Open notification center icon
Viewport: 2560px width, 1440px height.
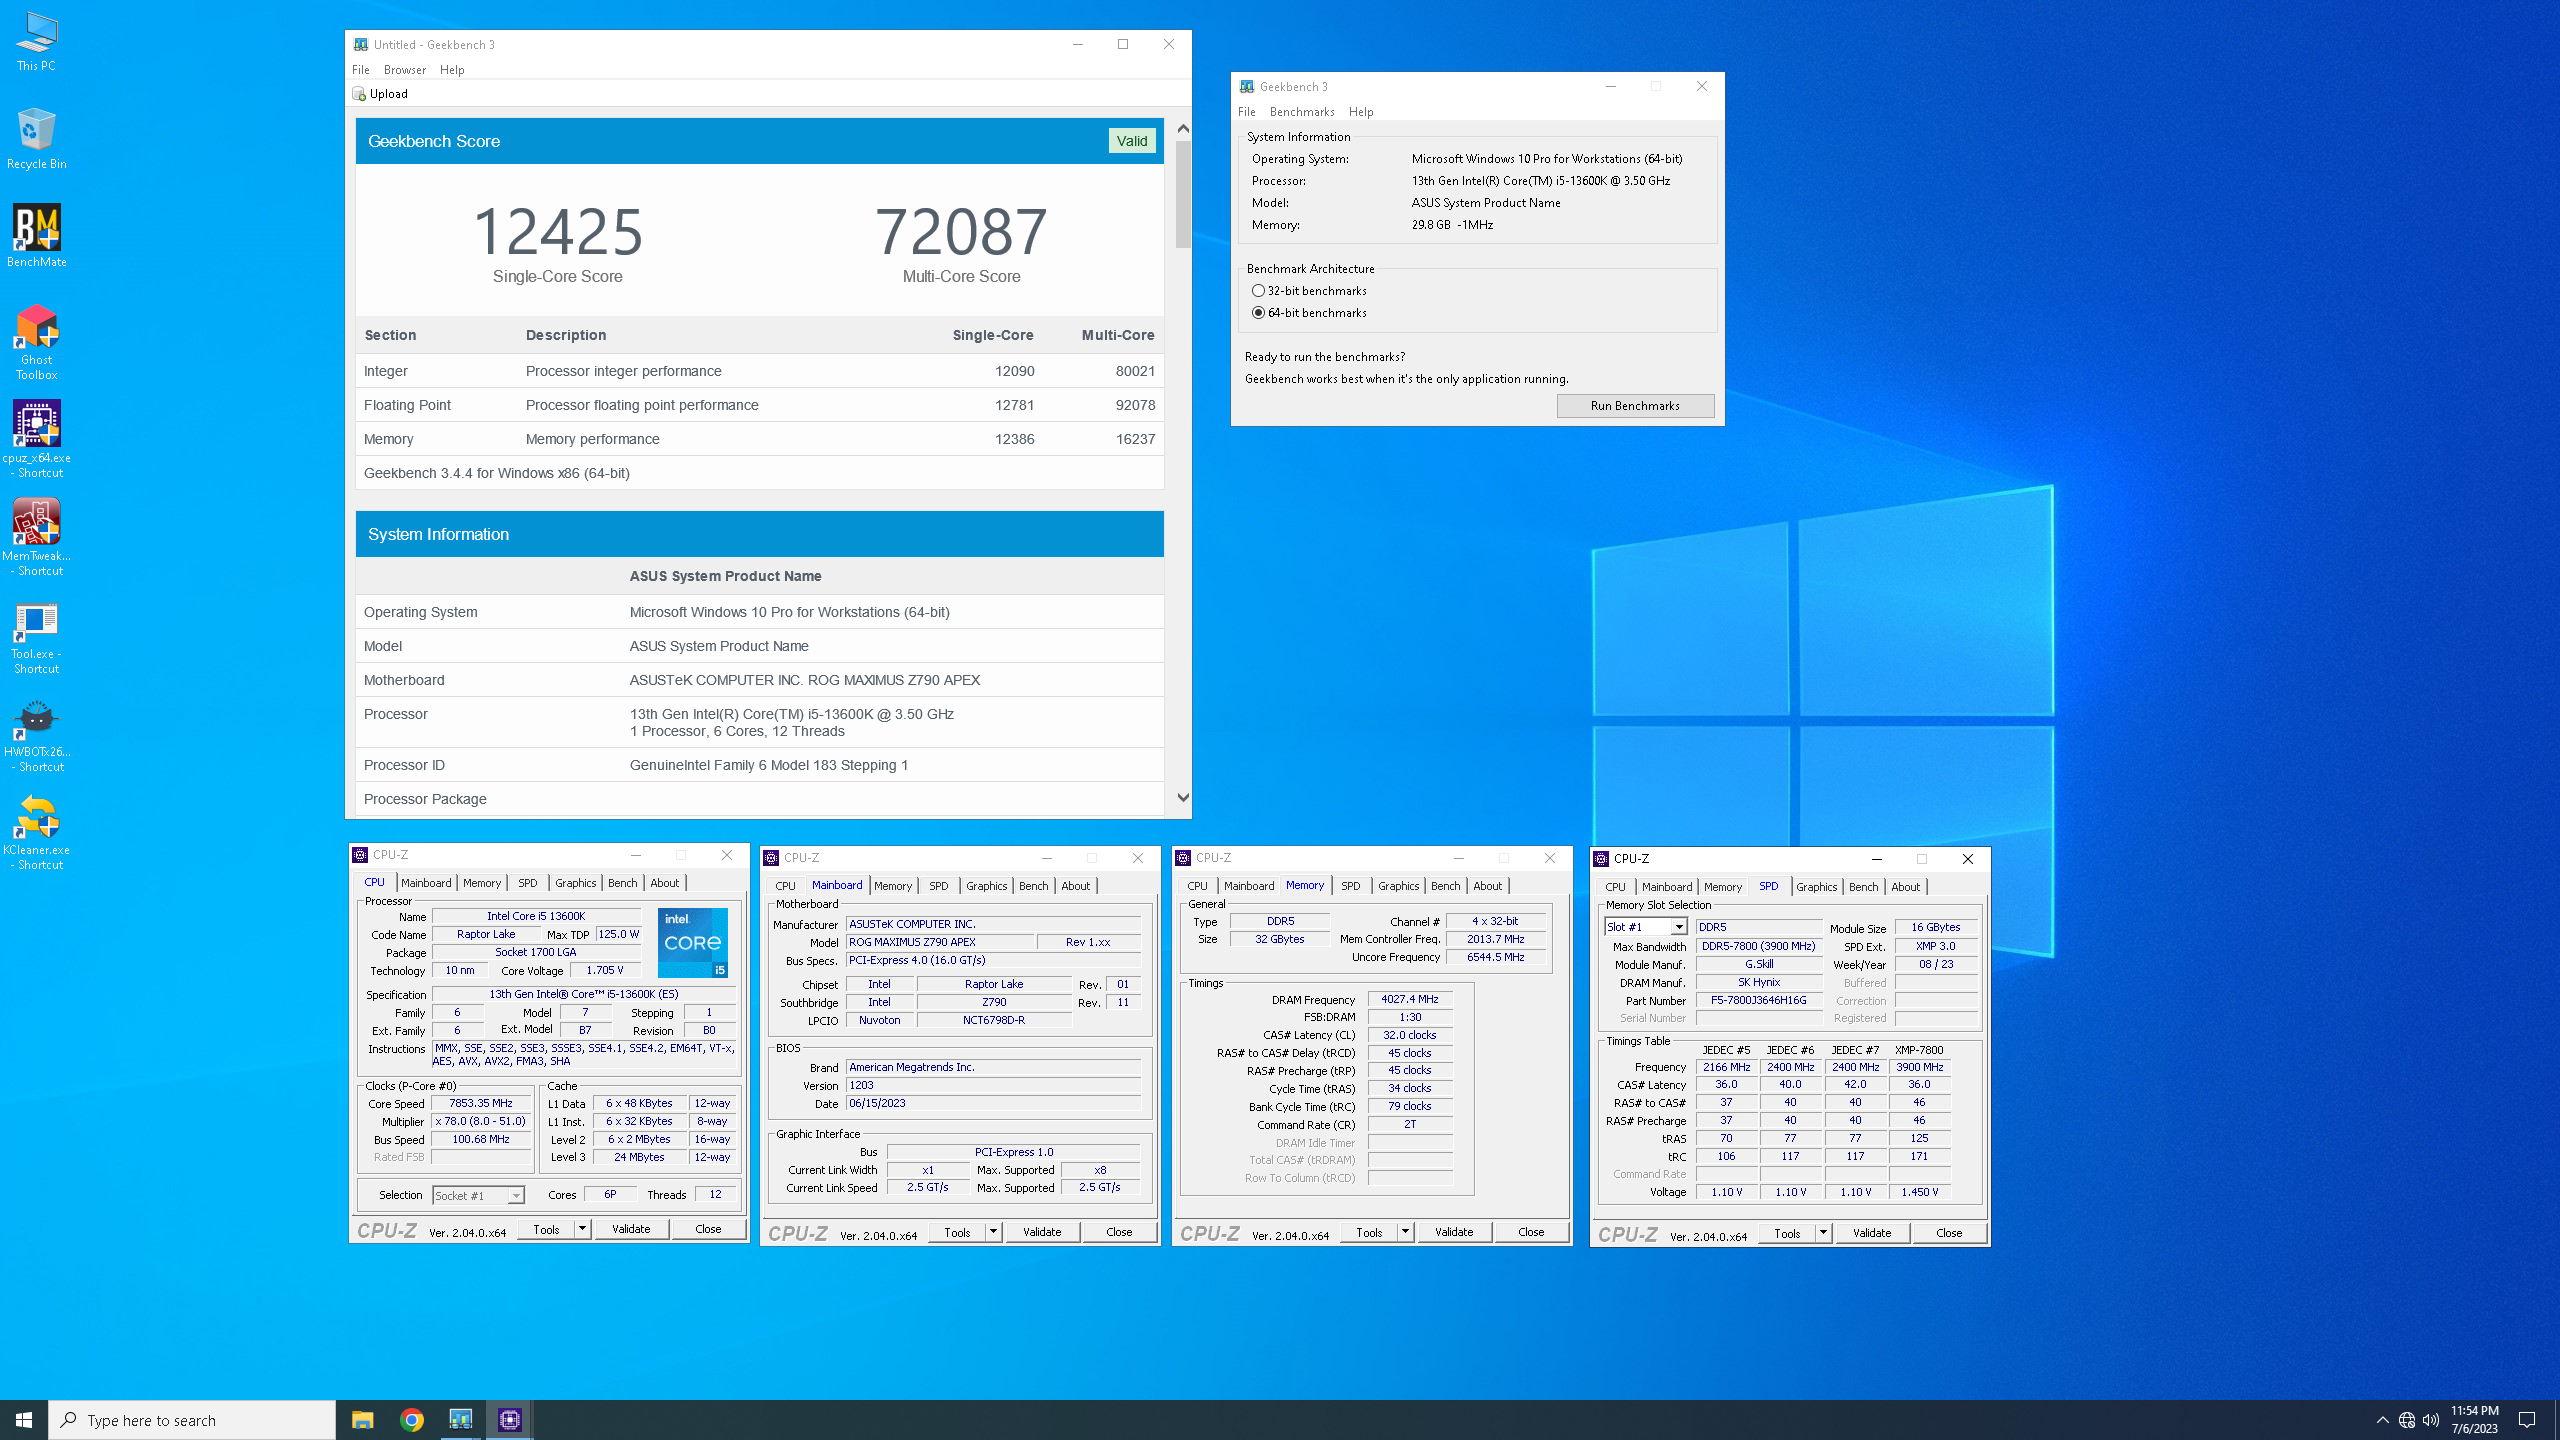[x=2527, y=1420]
